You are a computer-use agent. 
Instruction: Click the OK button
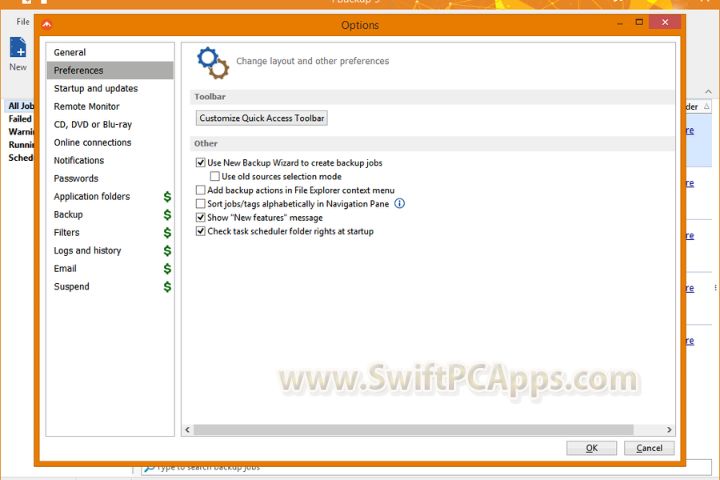(x=591, y=448)
